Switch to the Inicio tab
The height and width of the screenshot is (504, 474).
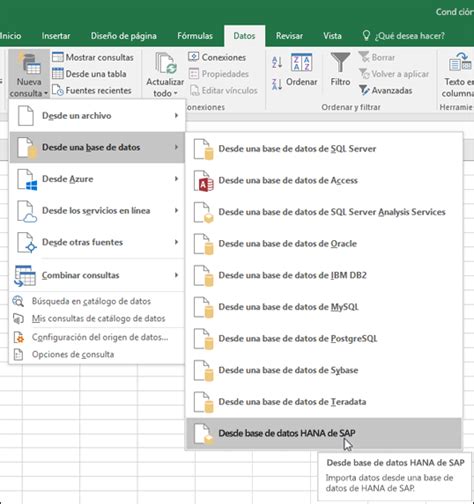point(11,36)
